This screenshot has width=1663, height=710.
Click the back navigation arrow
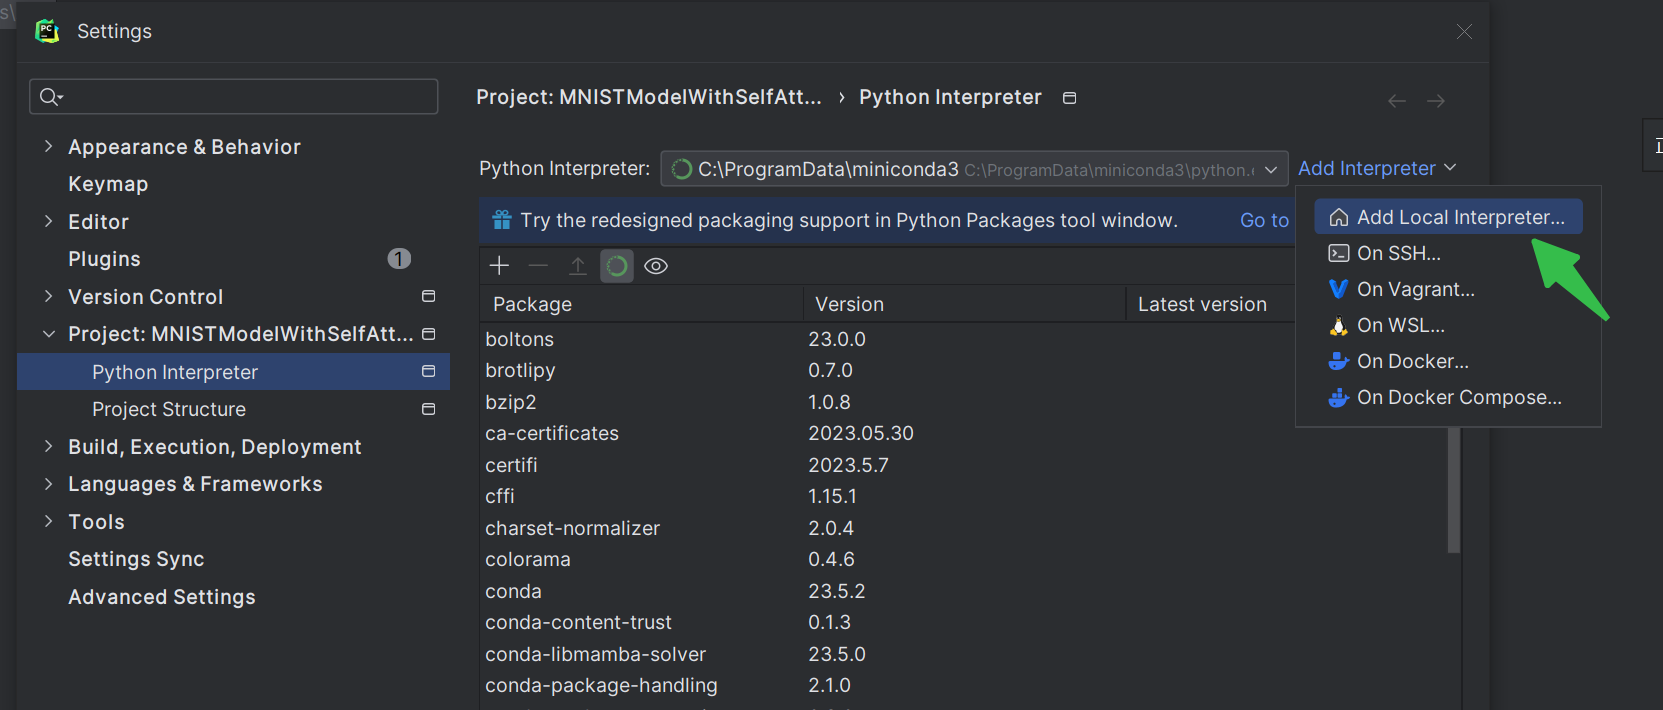pyautogui.click(x=1397, y=101)
